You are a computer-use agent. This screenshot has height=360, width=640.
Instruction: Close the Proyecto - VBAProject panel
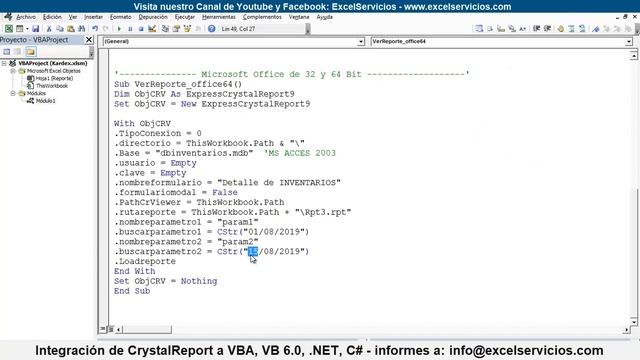pyautogui.click(x=89, y=40)
